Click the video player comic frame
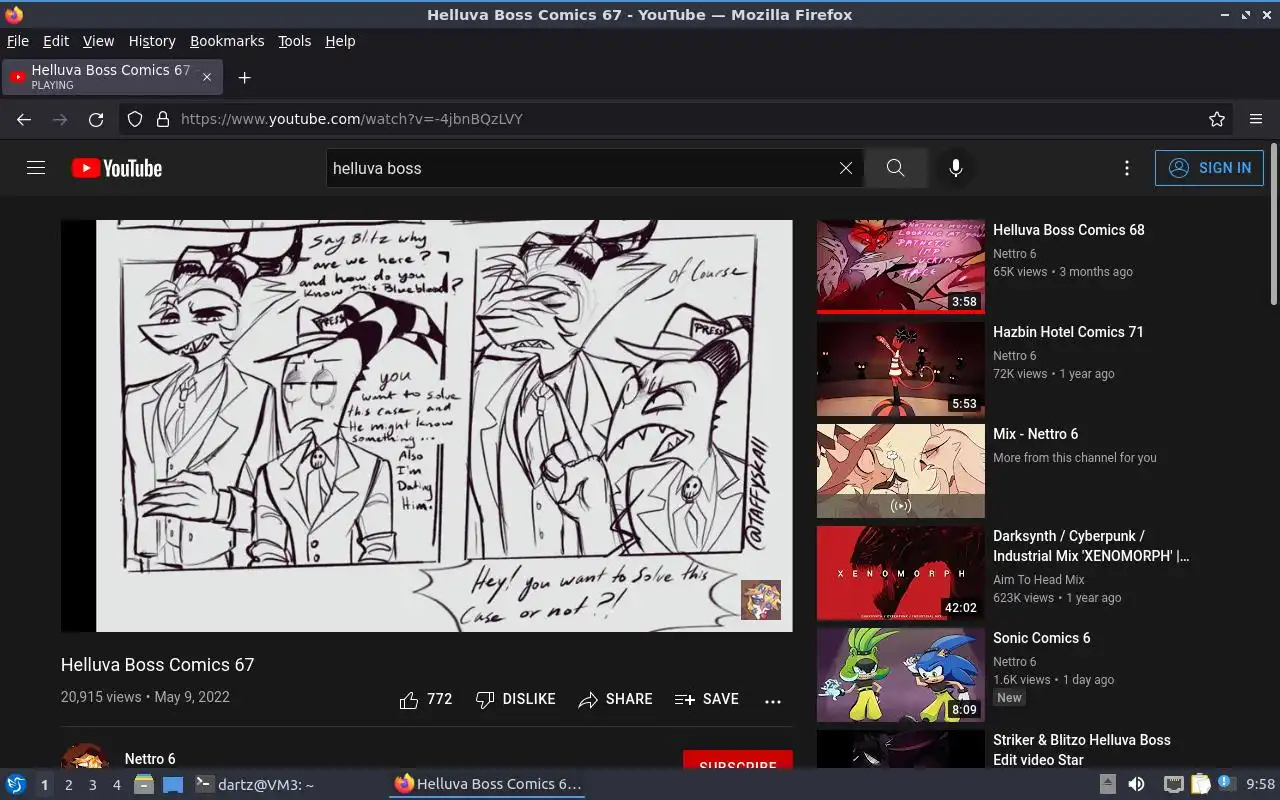 (427, 426)
